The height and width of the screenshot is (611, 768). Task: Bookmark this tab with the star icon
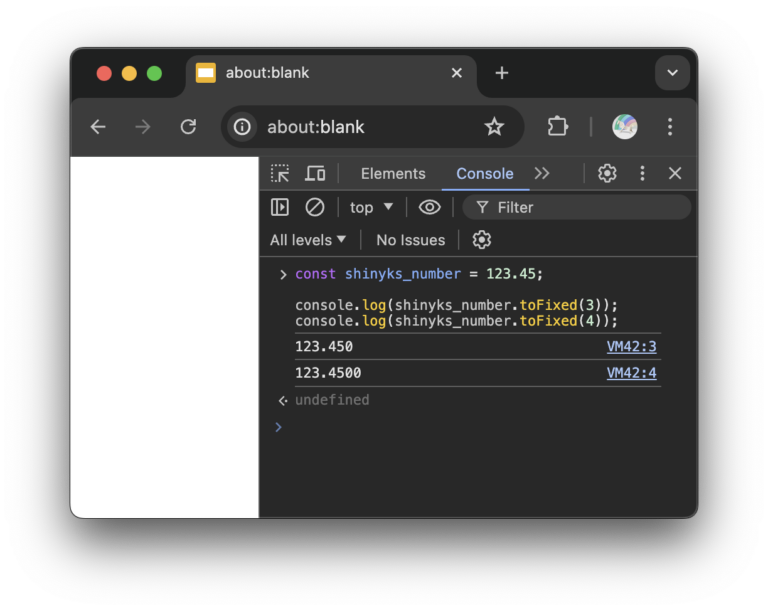click(494, 127)
